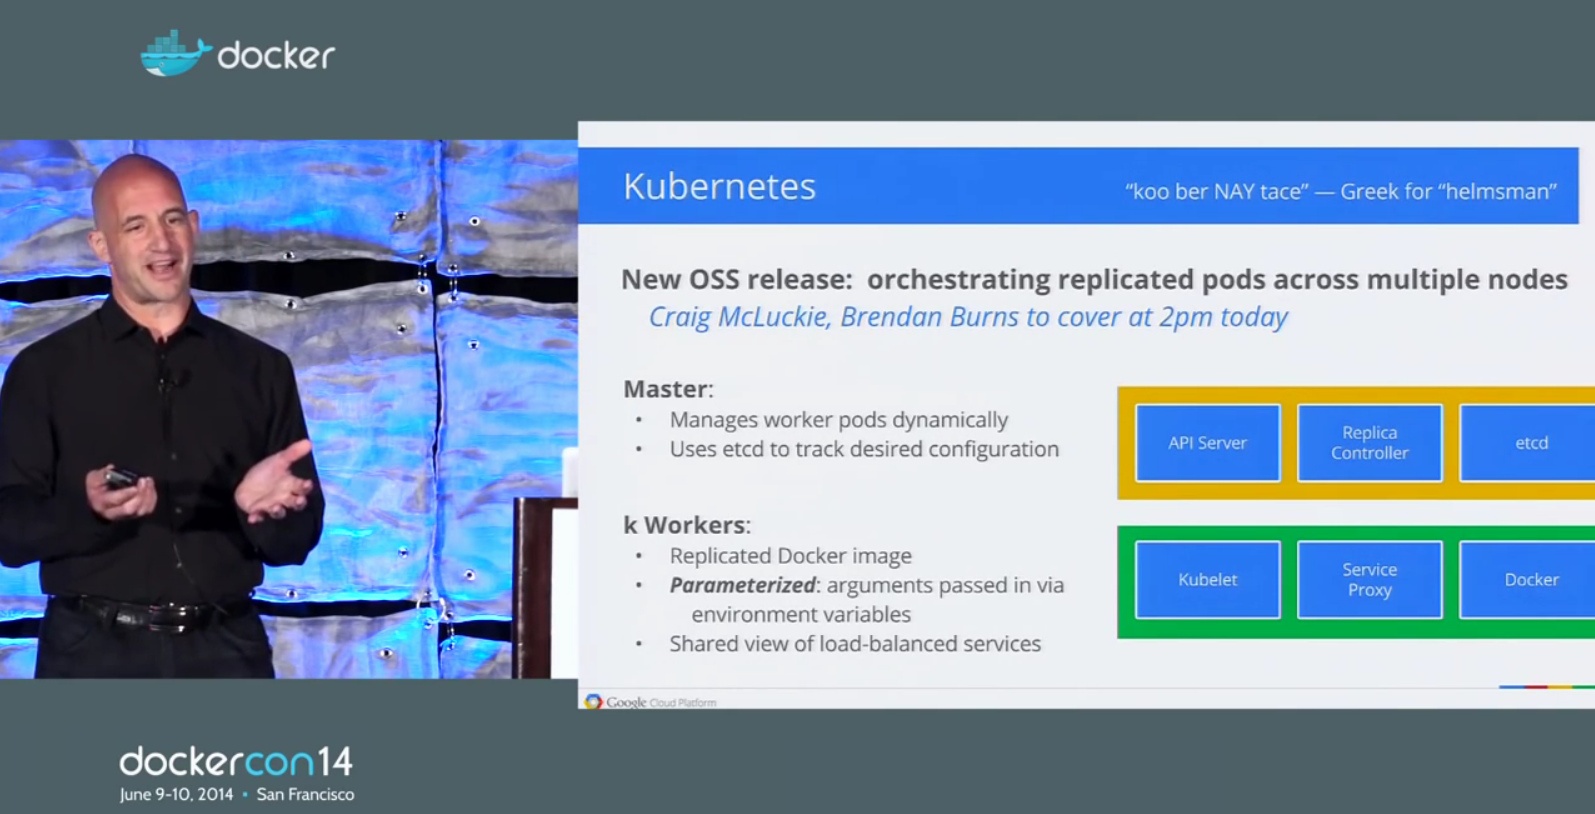Click the Craig McLuckie, Brendan Burns line
Screen dimensions: 1595x814
pyautogui.click(x=968, y=317)
